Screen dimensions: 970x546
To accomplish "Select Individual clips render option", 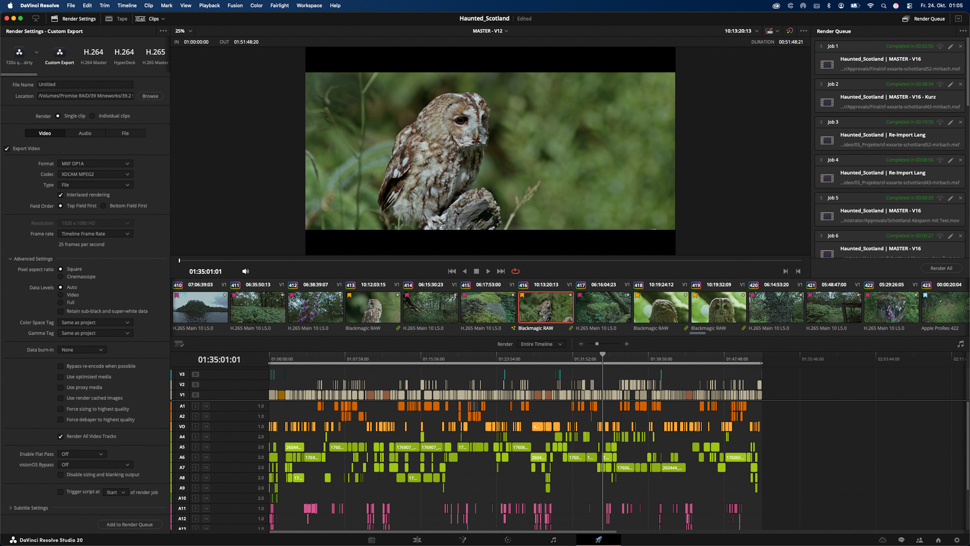I will click(x=93, y=116).
